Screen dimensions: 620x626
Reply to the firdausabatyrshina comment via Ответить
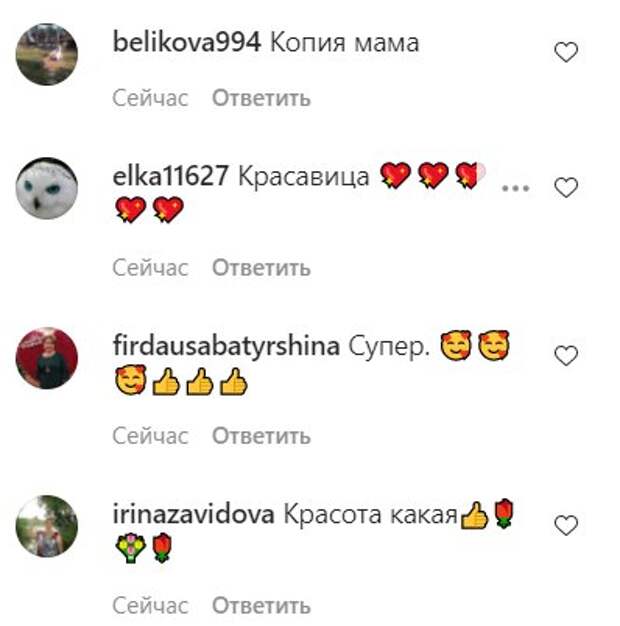[x=261, y=436]
